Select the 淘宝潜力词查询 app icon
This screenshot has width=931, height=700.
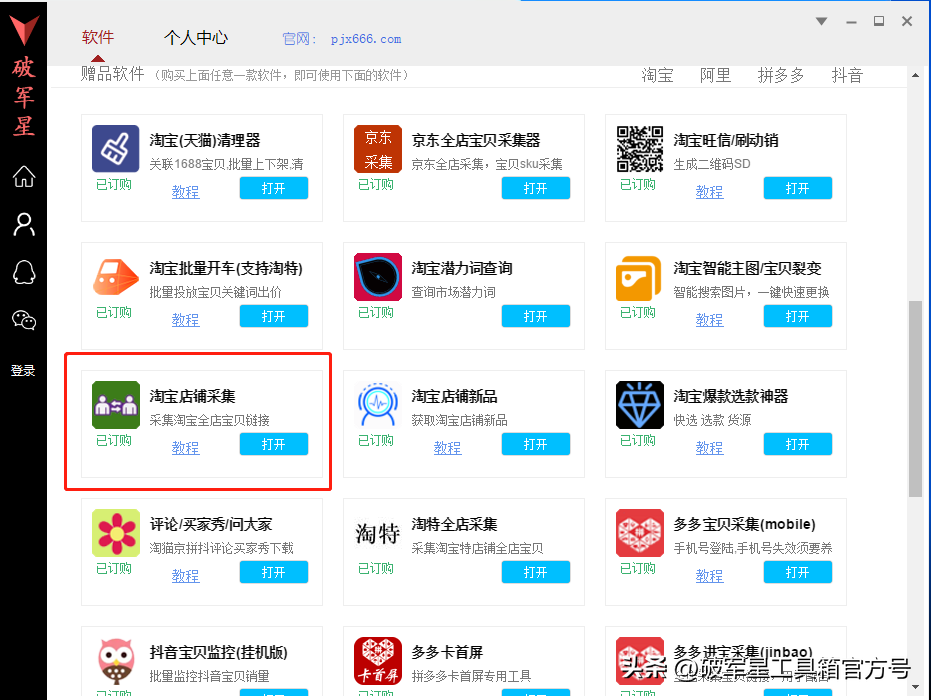[x=377, y=276]
